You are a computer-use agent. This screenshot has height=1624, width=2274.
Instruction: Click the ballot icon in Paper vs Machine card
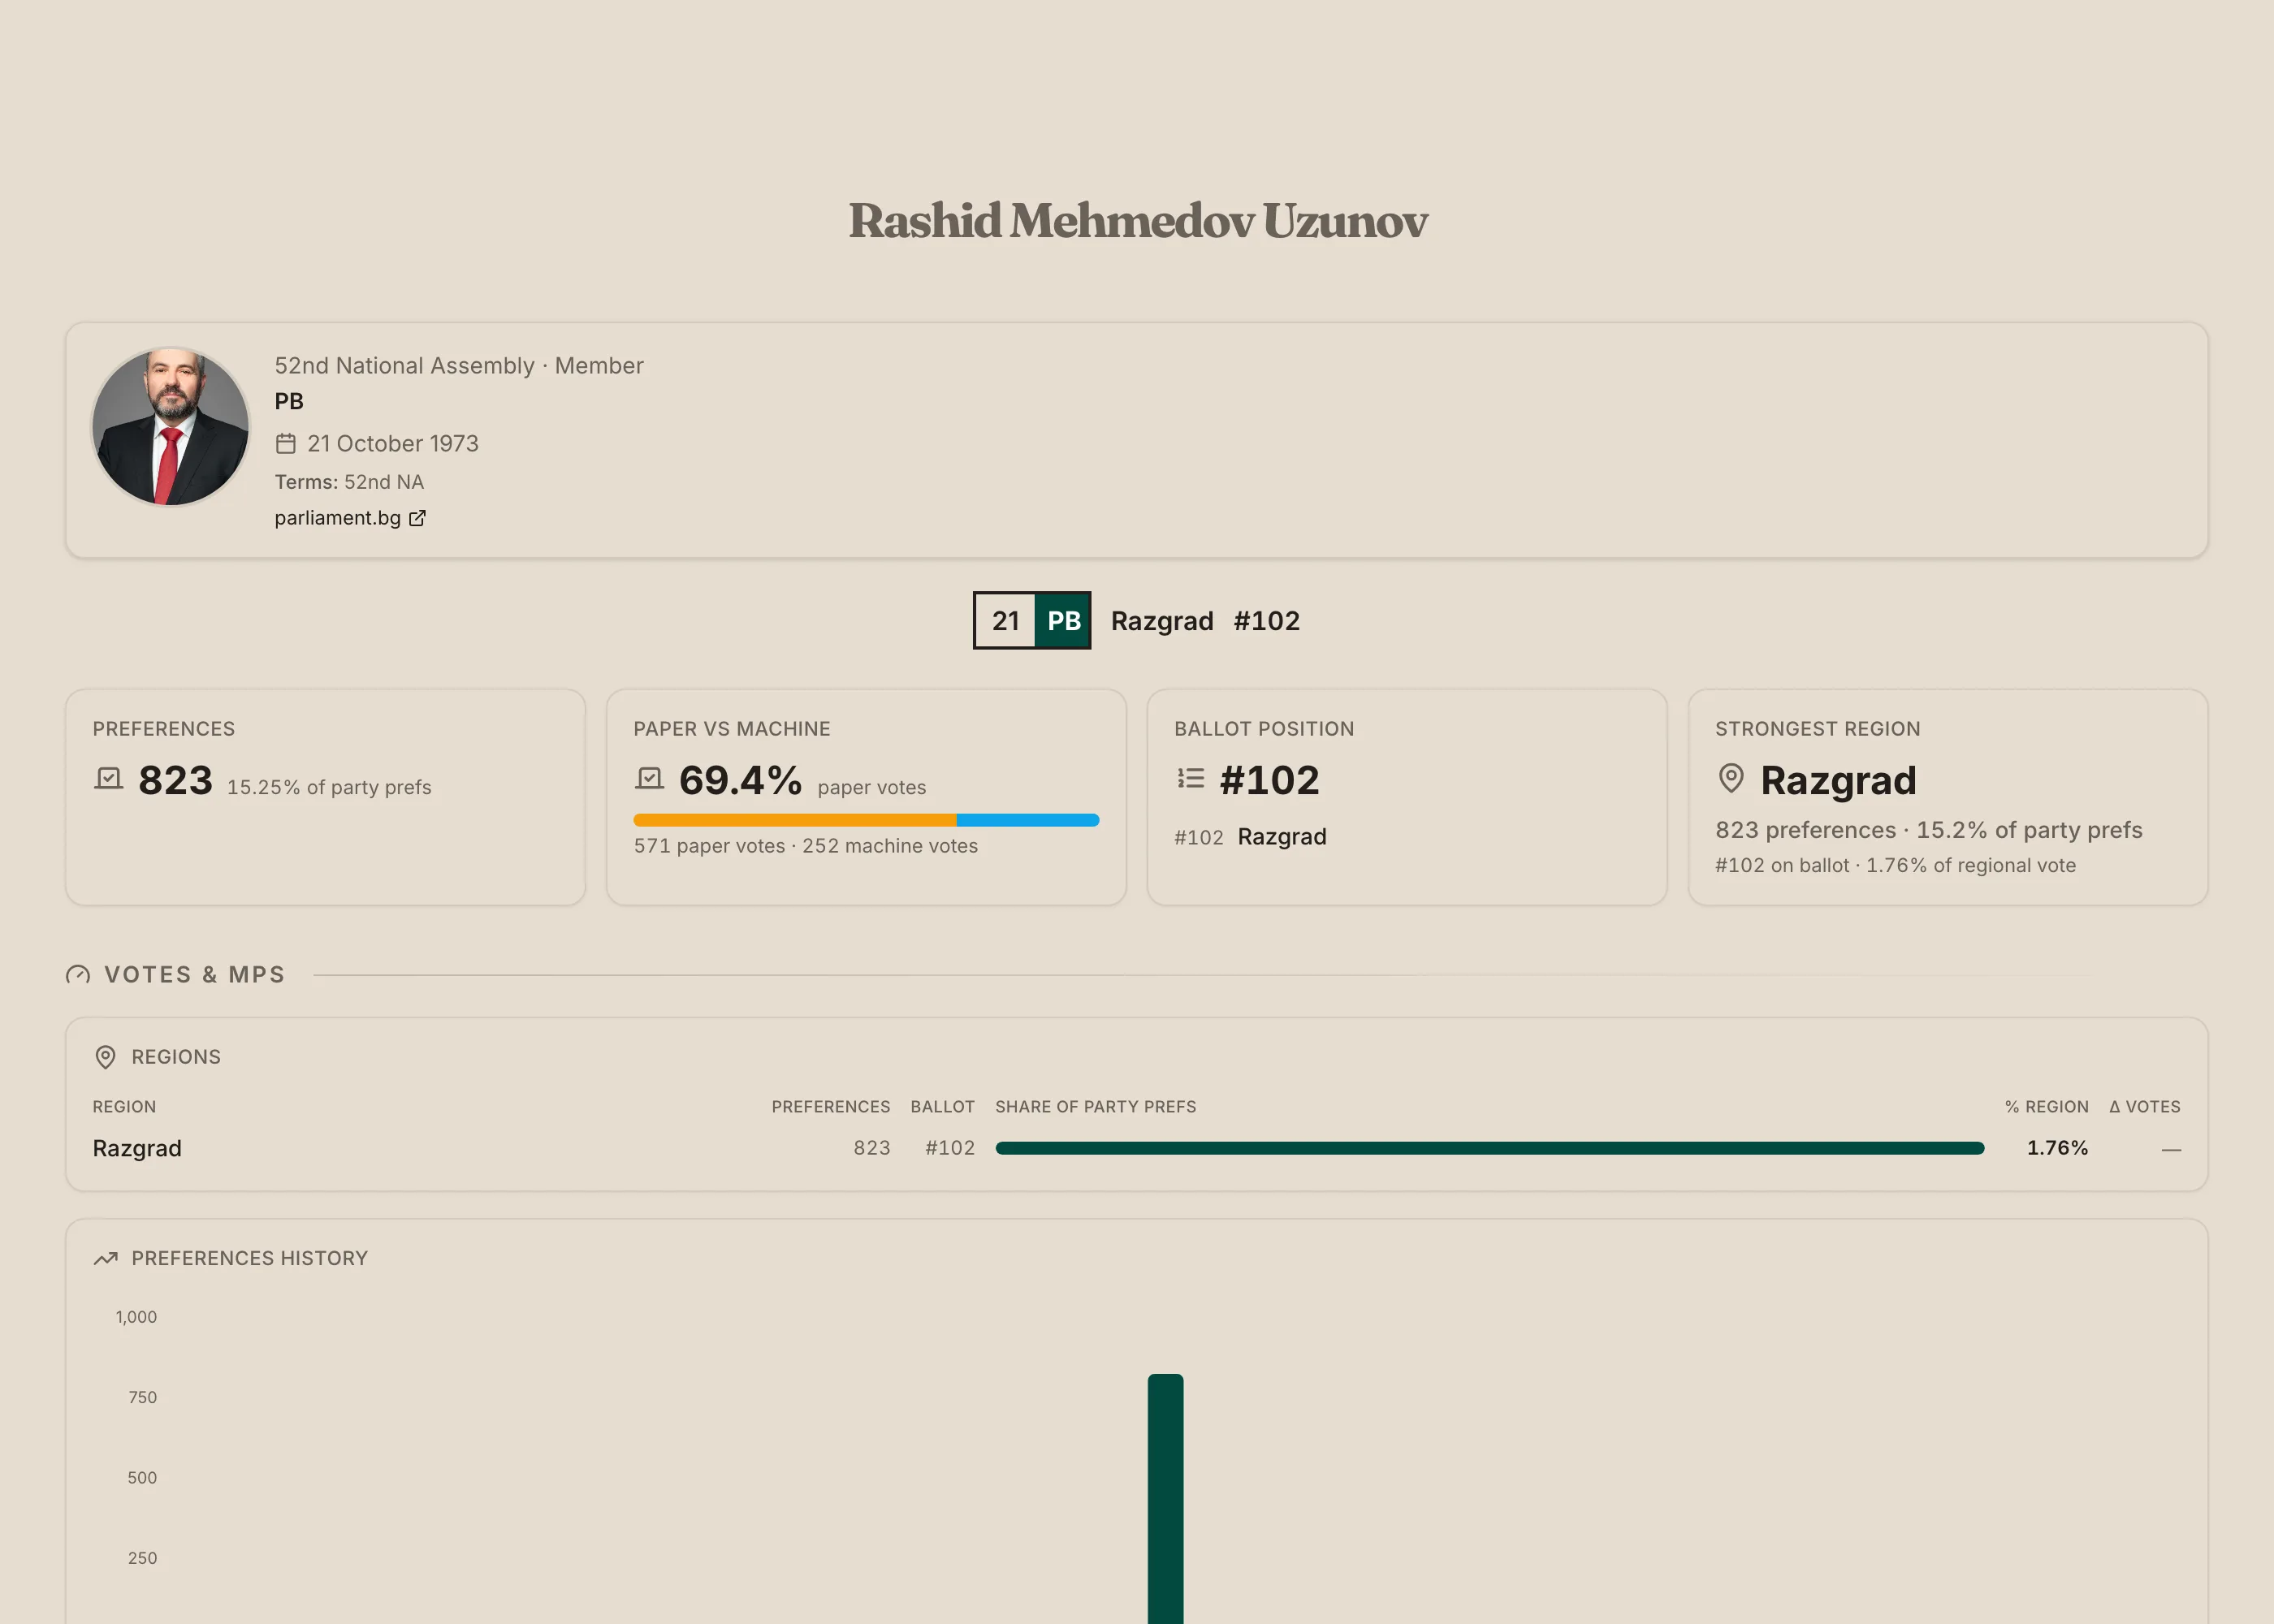click(x=650, y=779)
